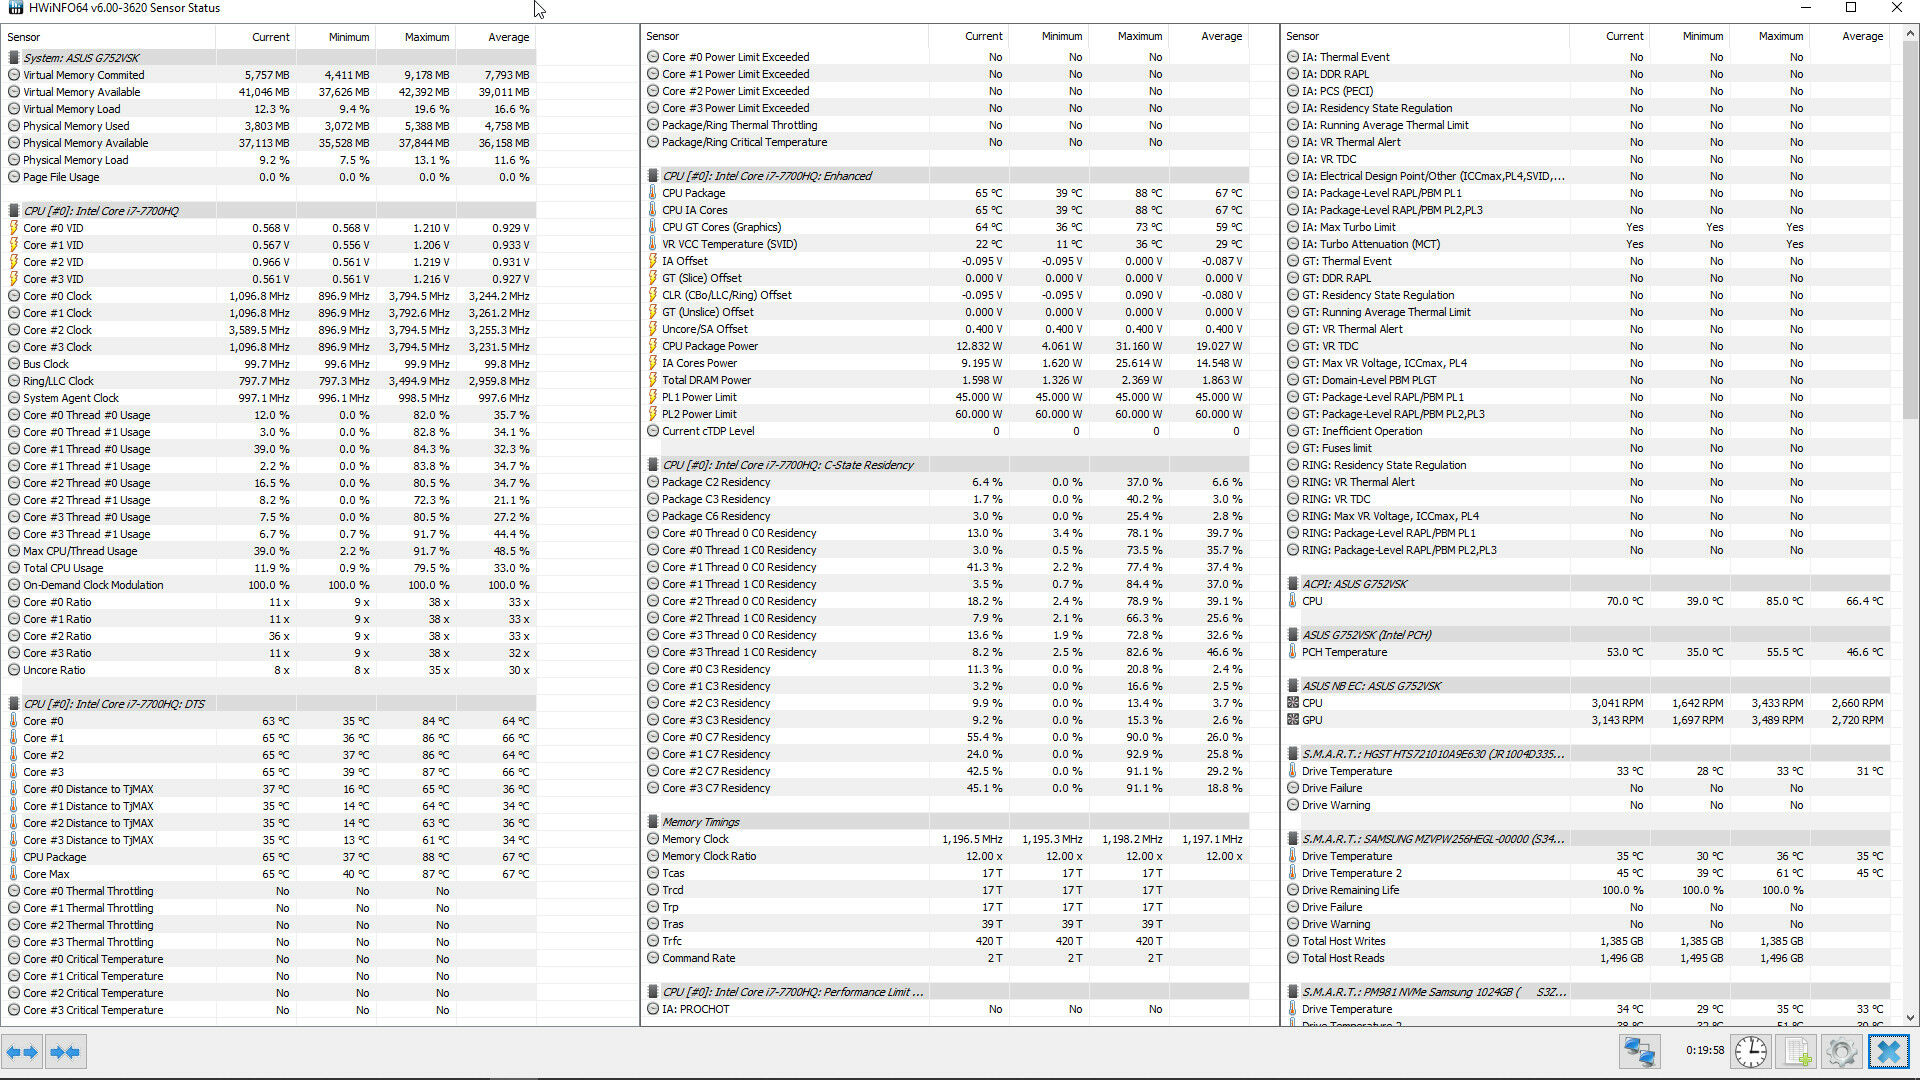This screenshot has height=1080, width=1920.
Task: Select ASUS NB EC: ASUS G752VSK header
Action: (x=1587, y=686)
